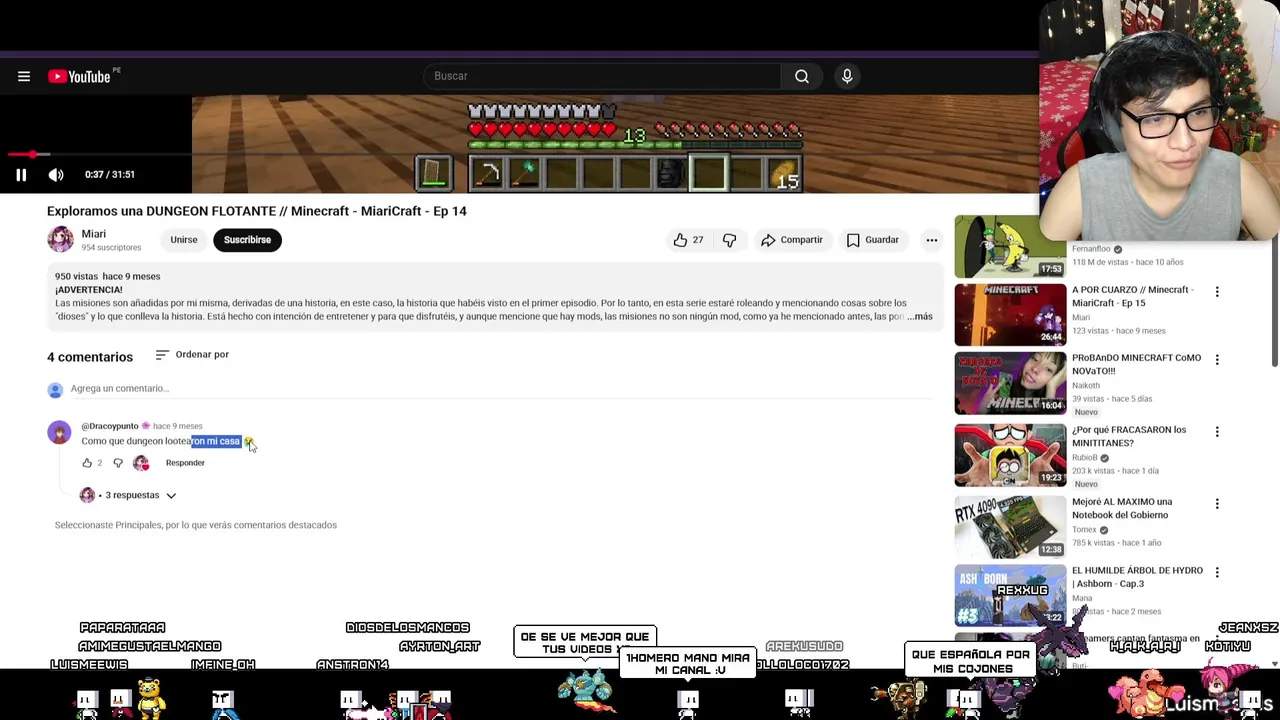Click Tomex channel name

tap(1085, 530)
